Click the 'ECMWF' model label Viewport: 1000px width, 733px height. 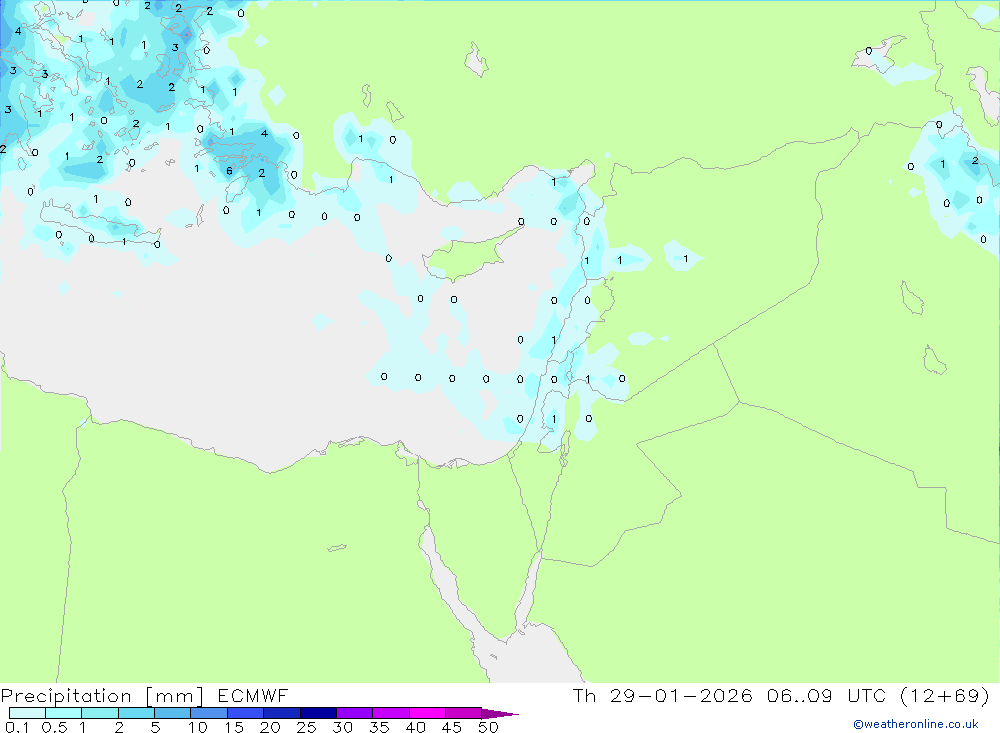point(253,695)
